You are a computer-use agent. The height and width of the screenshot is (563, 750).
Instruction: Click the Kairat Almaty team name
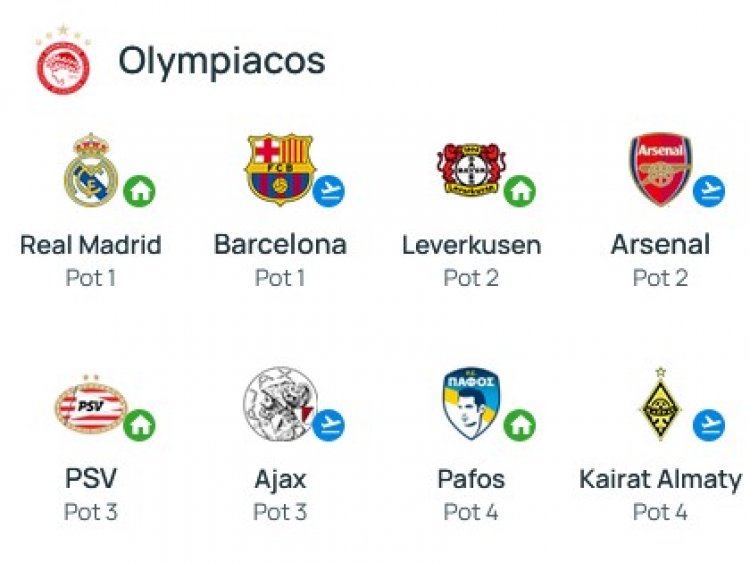click(x=660, y=479)
